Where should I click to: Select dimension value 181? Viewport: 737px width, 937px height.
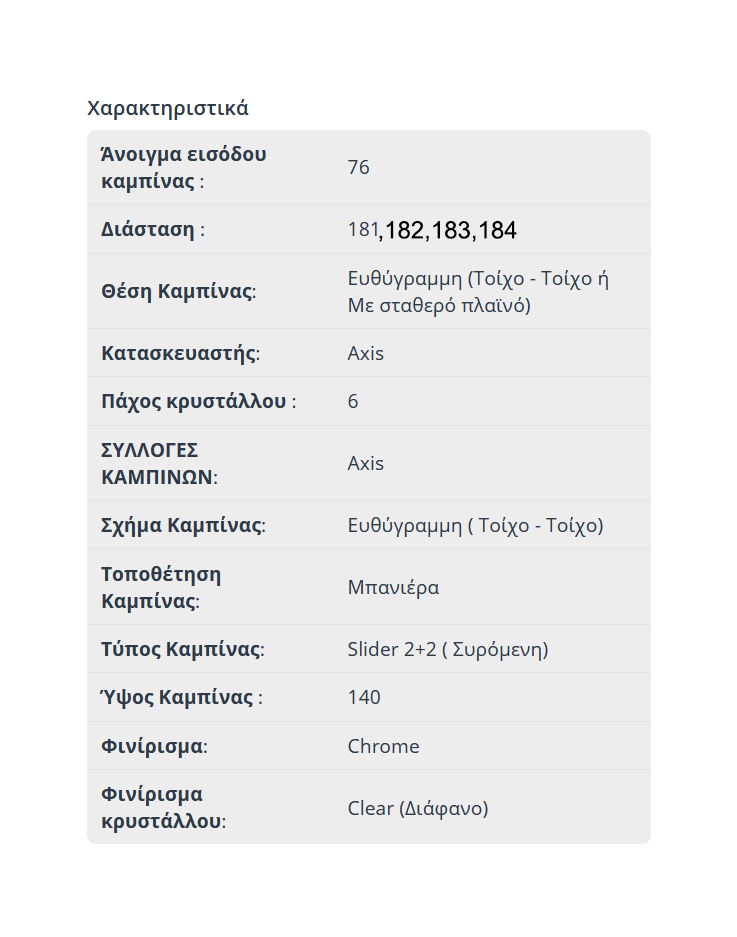pyautogui.click(x=361, y=230)
